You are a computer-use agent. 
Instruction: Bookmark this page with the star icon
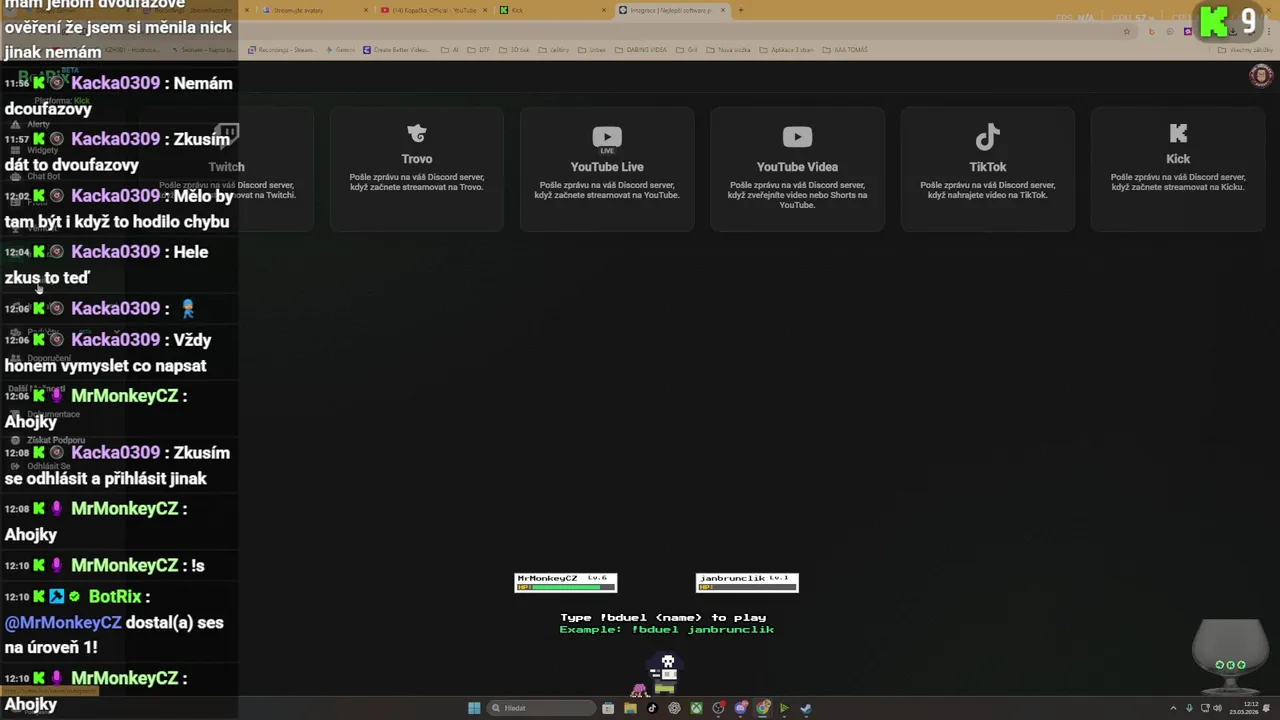click(1127, 31)
